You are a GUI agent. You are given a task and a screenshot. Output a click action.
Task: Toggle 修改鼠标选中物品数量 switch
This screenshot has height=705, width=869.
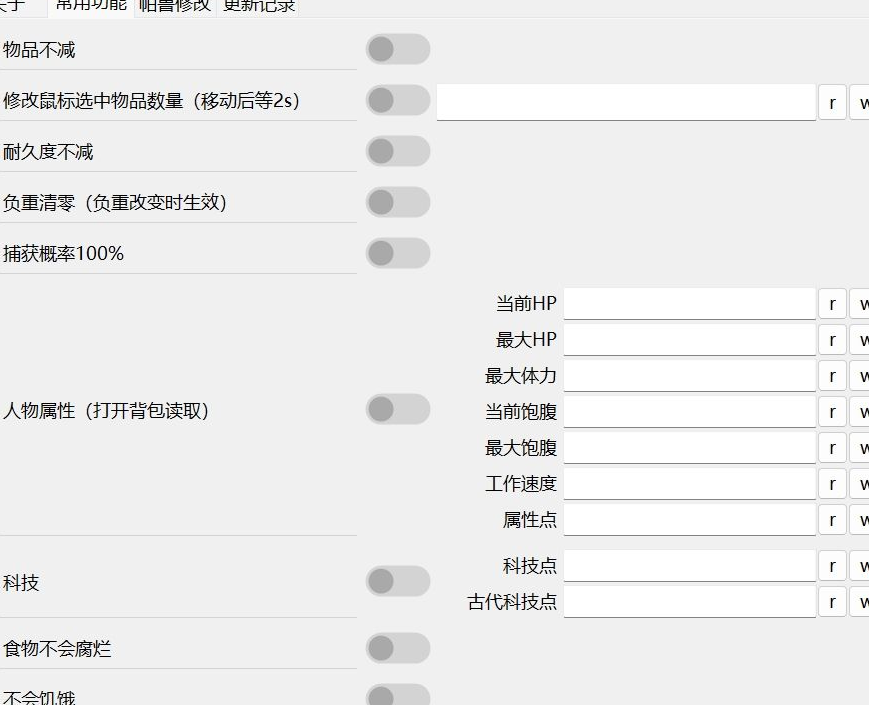tap(397, 100)
